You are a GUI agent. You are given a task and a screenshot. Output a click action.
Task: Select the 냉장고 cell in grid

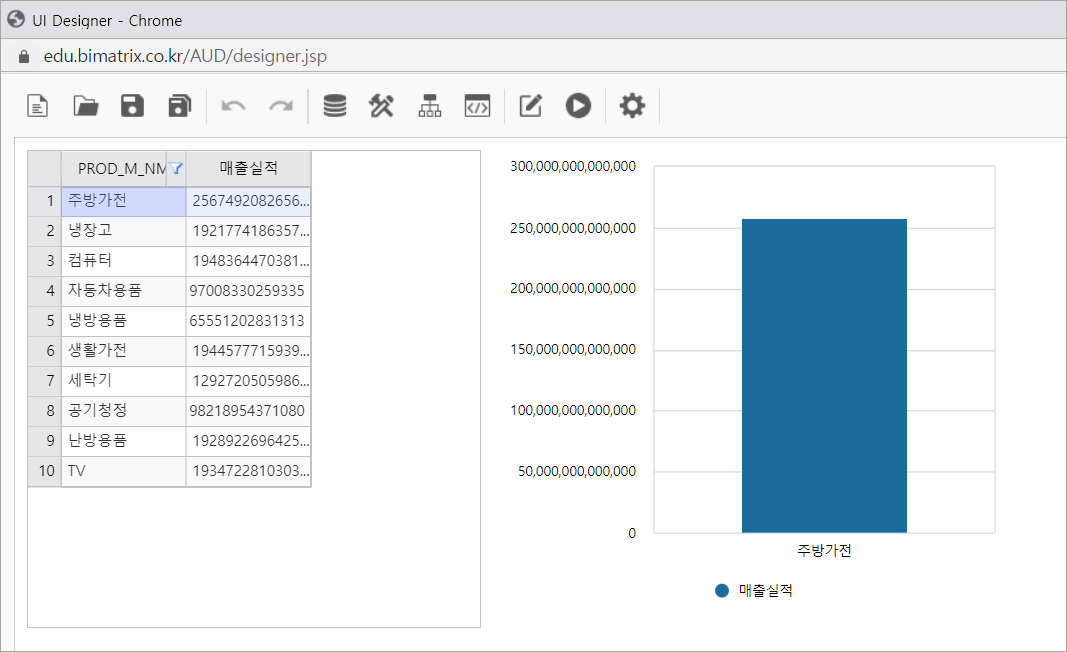[123, 231]
